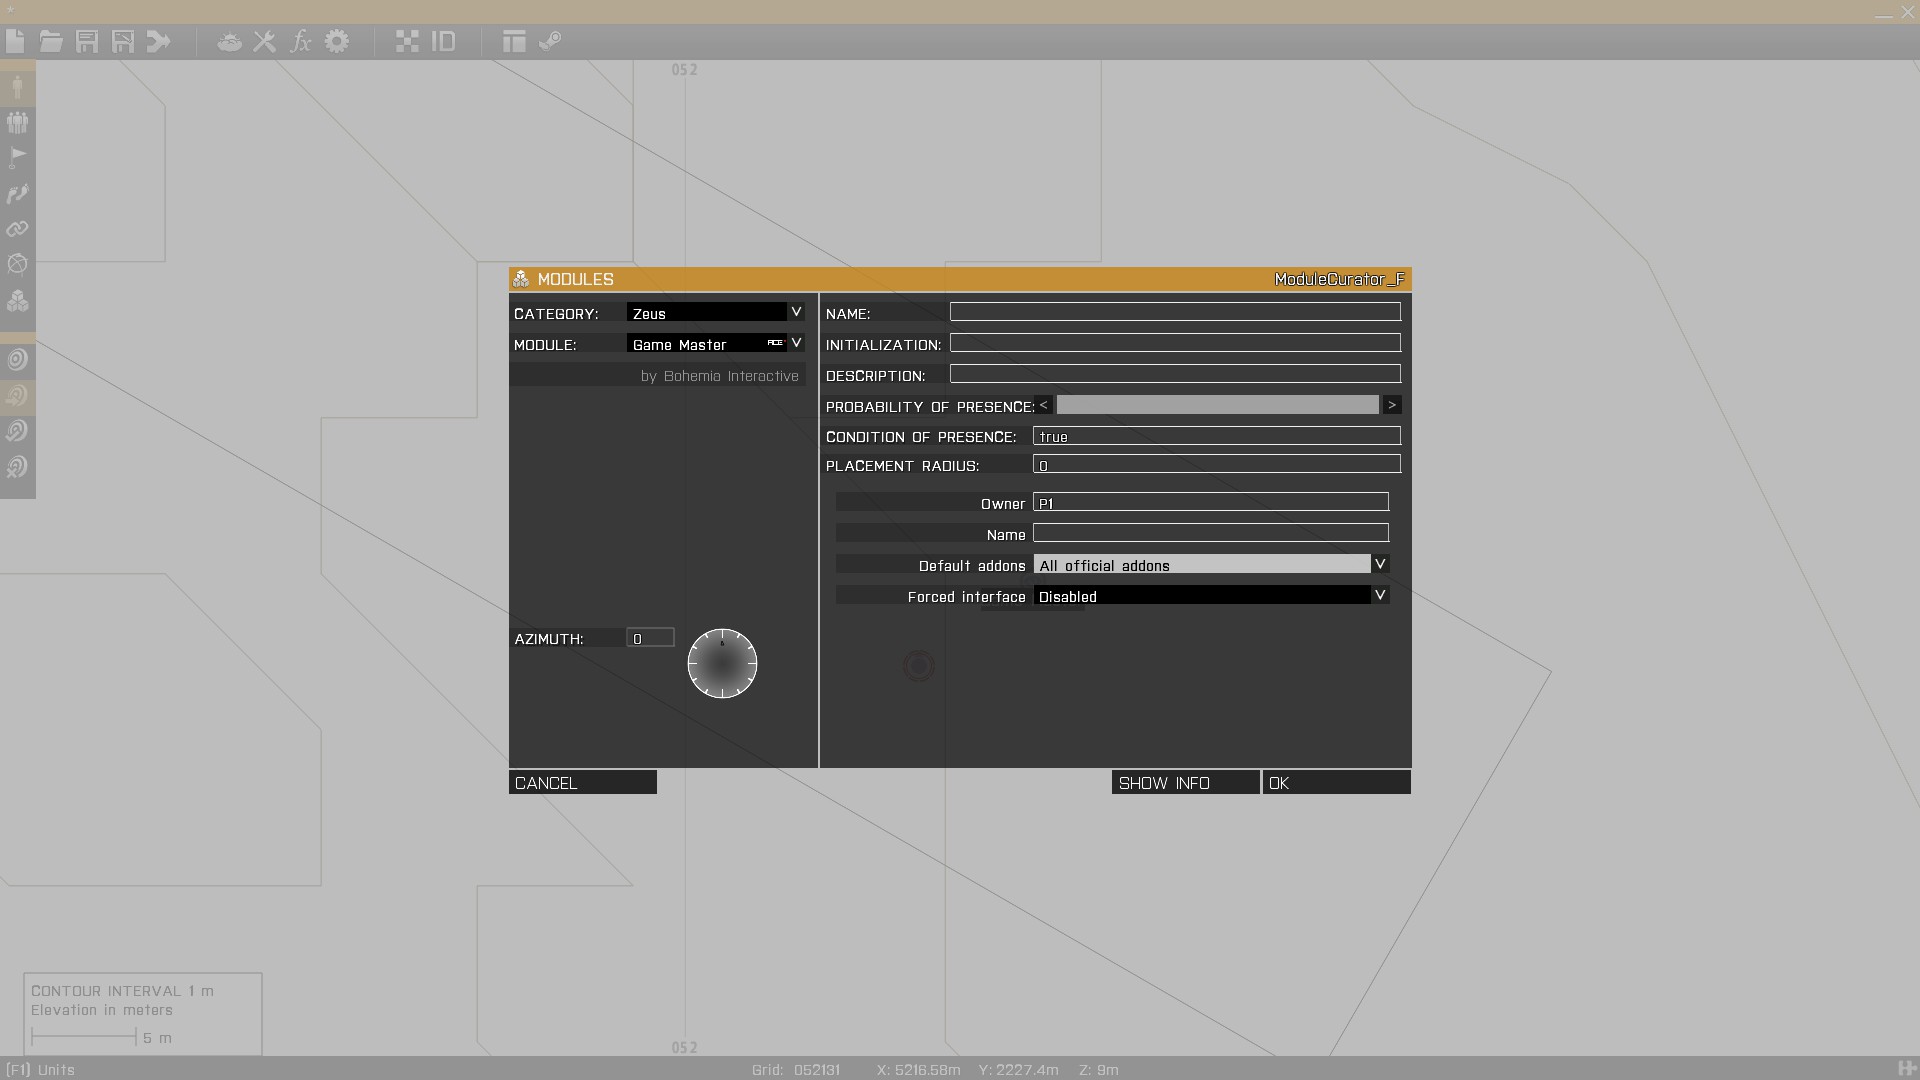Click the fx functions viewer icon
Screen dimensions: 1920x1080
pos(300,41)
